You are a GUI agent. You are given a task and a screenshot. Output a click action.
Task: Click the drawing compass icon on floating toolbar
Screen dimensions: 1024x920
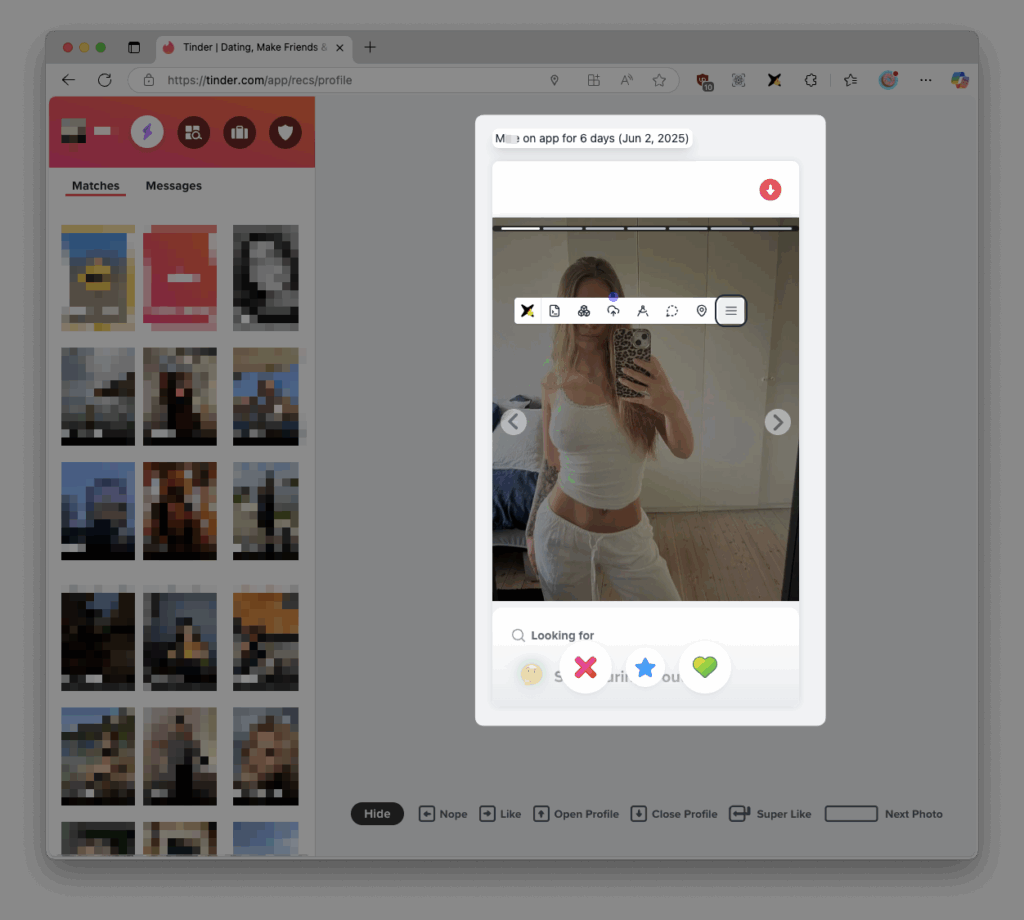(x=643, y=311)
